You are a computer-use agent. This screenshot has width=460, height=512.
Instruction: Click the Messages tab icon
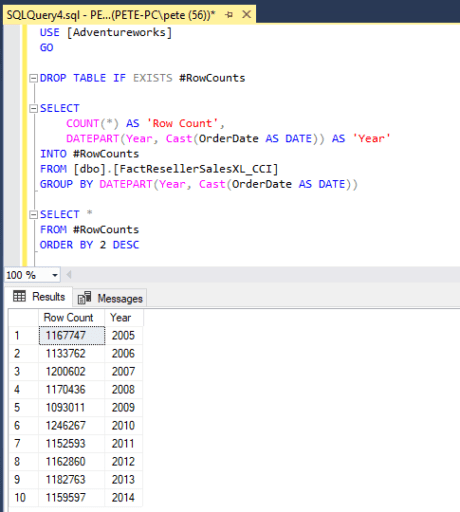click(84, 298)
